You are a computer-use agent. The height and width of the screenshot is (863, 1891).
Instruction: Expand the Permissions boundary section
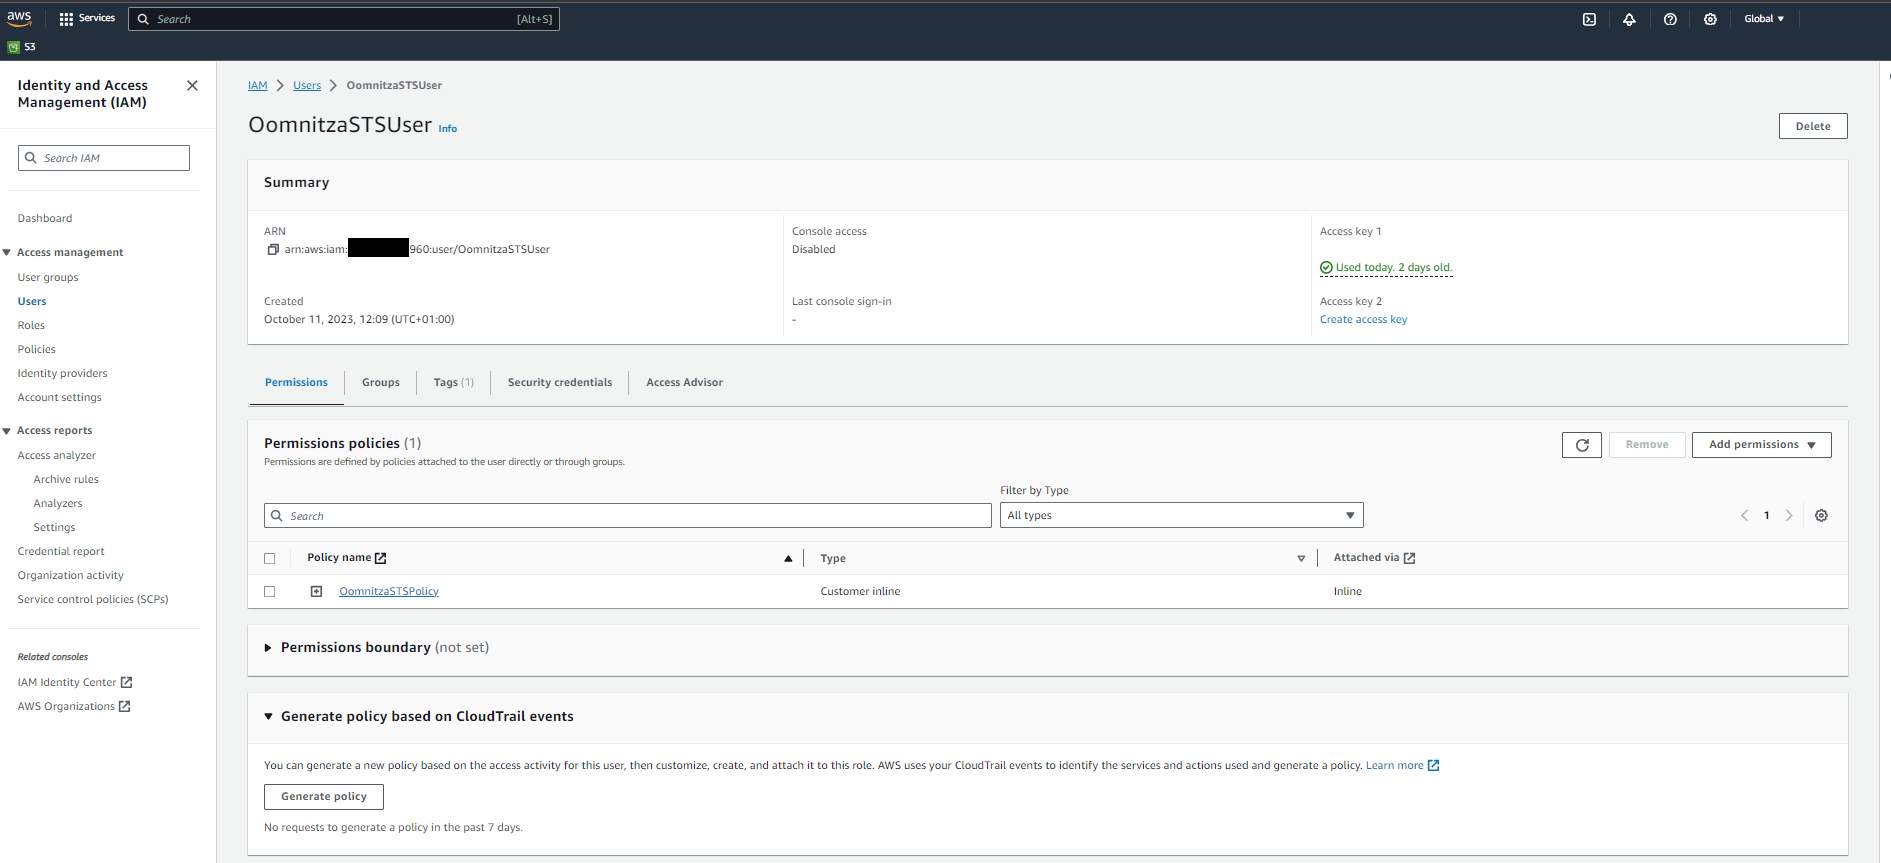point(268,648)
